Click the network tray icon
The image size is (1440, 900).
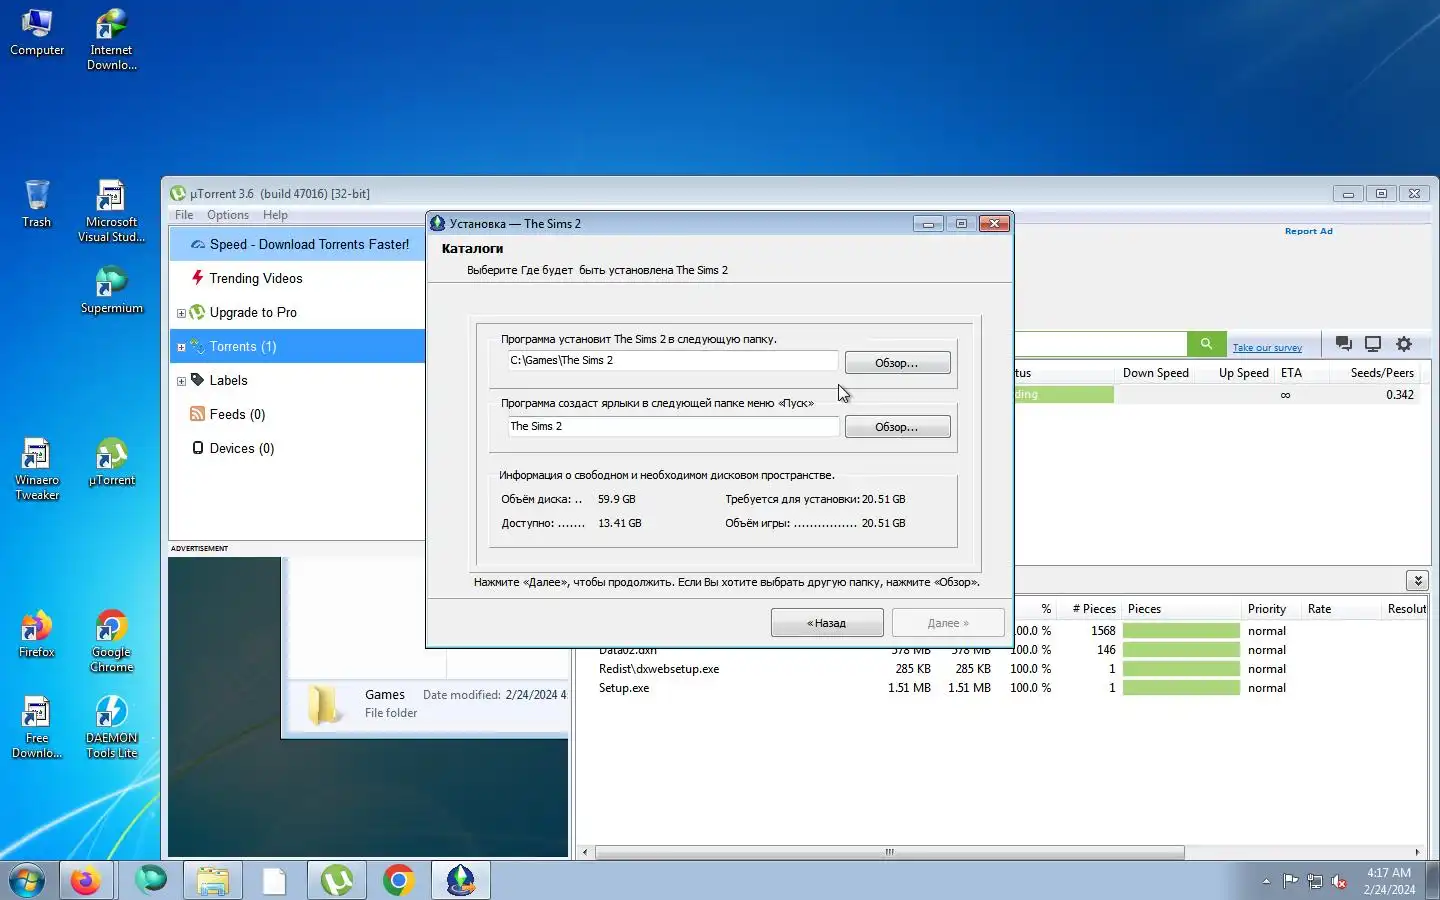pyautogui.click(x=1315, y=881)
